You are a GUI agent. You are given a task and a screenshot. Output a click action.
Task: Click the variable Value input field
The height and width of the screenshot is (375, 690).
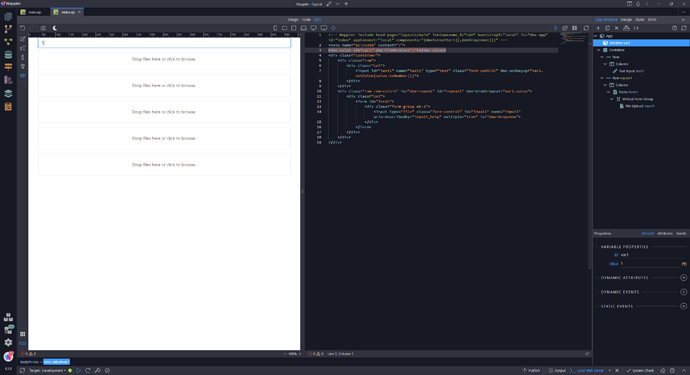pyautogui.click(x=650, y=264)
